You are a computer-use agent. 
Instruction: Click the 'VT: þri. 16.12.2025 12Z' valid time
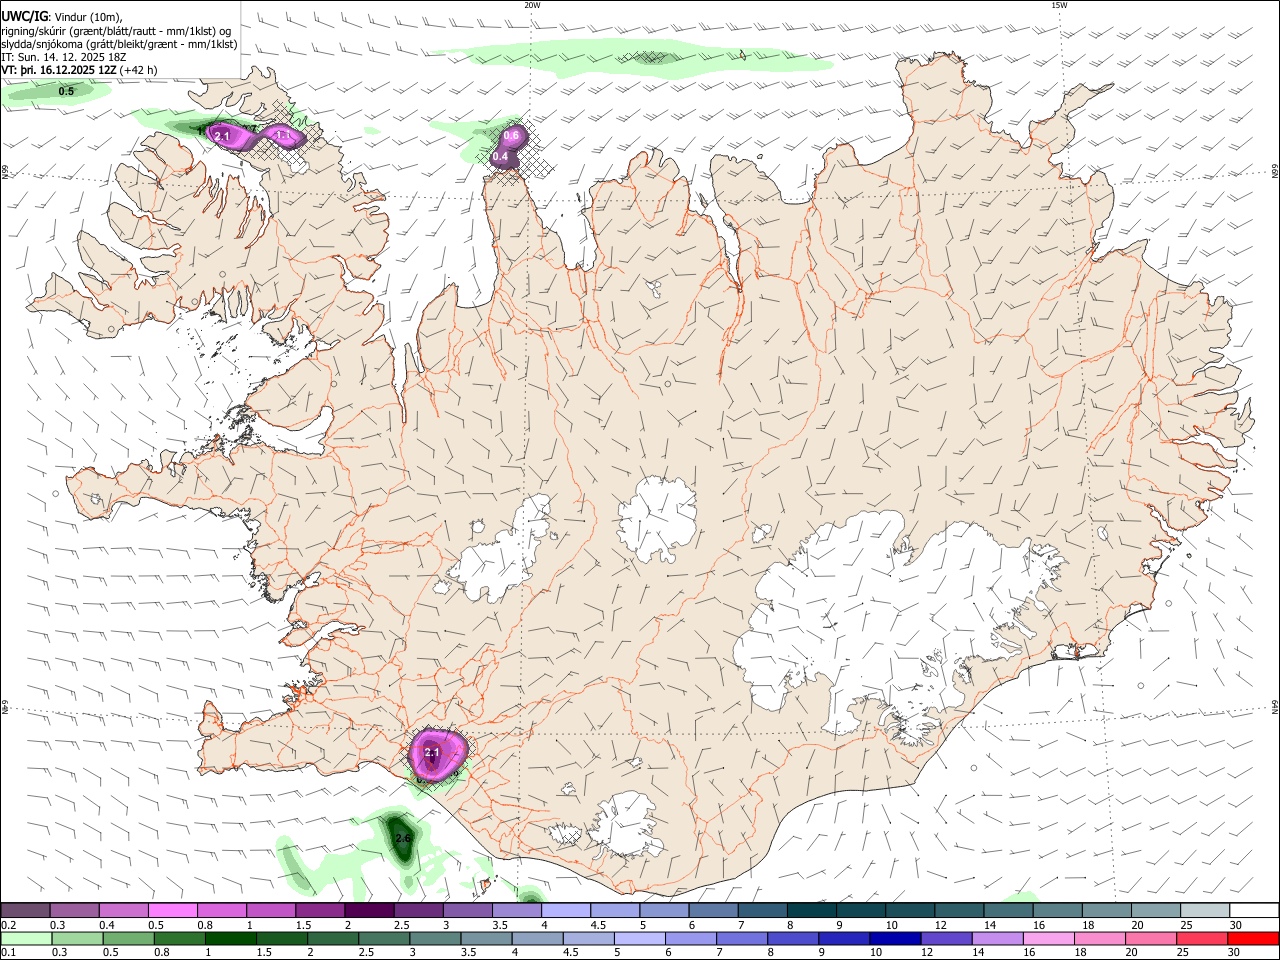(x=58, y=70)
